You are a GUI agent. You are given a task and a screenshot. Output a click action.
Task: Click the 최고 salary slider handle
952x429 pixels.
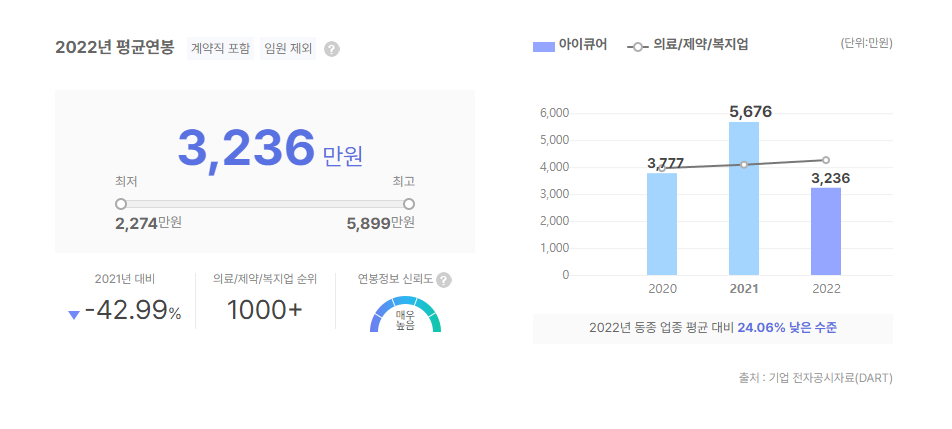coord(409,203)
